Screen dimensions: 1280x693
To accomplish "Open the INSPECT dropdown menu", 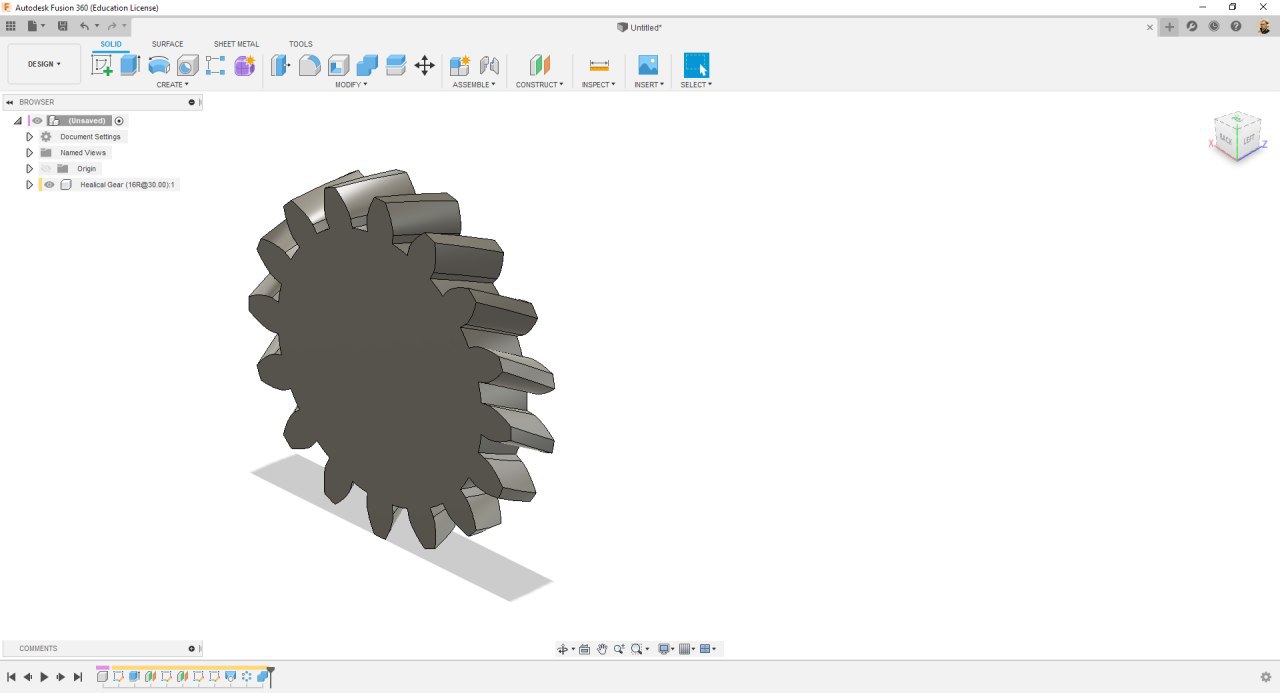I will (598, 85).
